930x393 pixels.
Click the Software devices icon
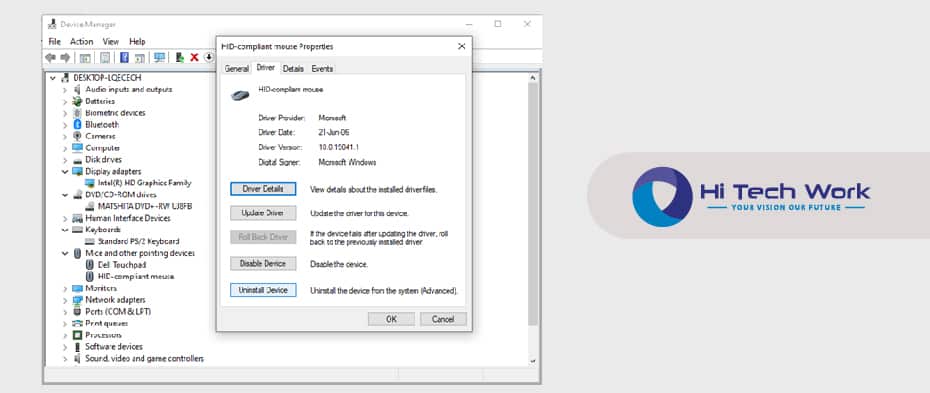click(77, 347)
